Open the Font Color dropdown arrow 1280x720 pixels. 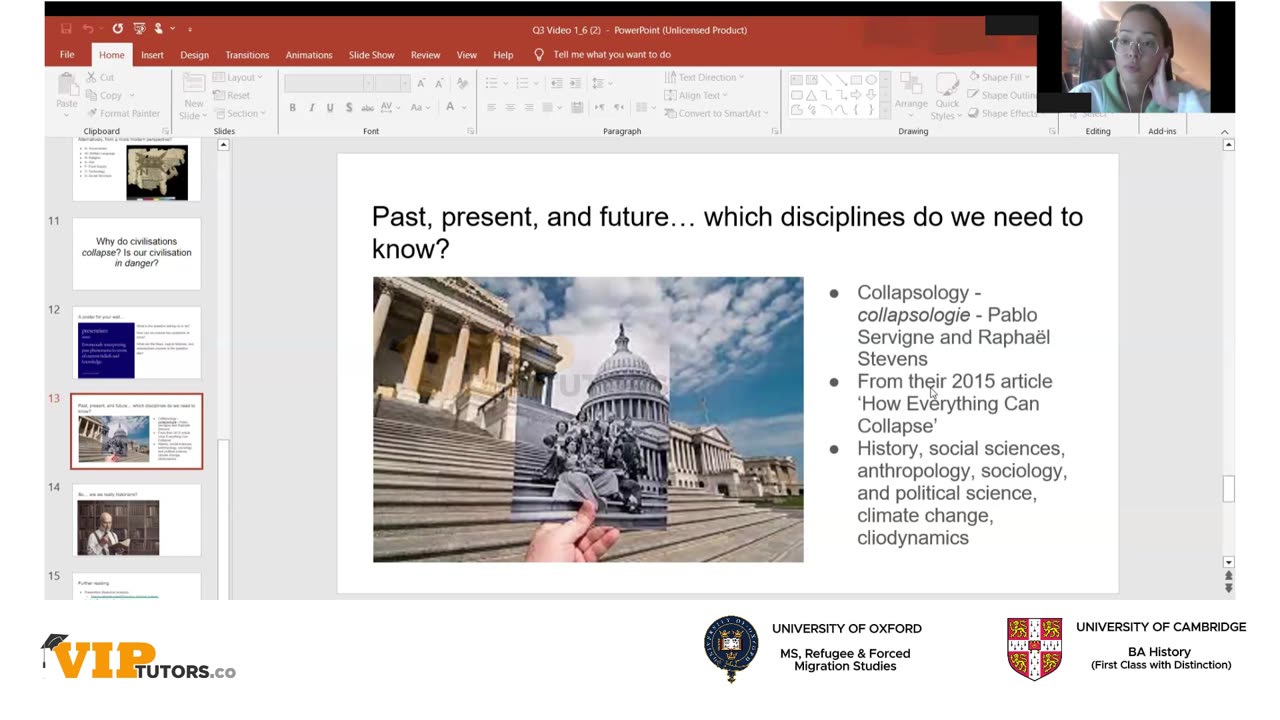pos(464,107)
